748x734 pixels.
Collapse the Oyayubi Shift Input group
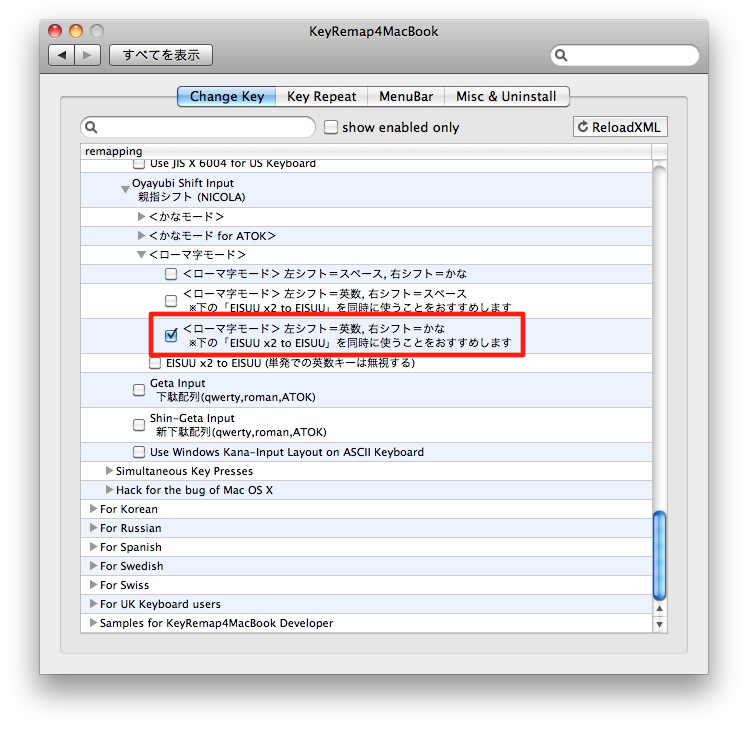tap(124, 185)
